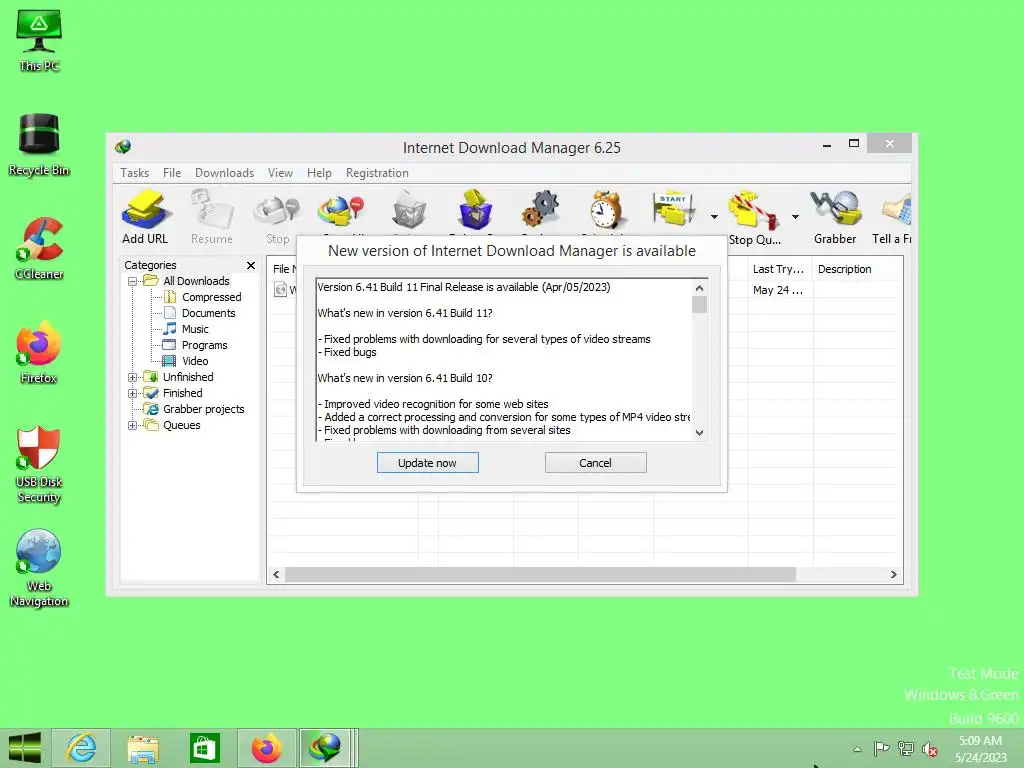Close the Categories panel with the X
Screen dimensions: 1024x768
pos(251,265)
